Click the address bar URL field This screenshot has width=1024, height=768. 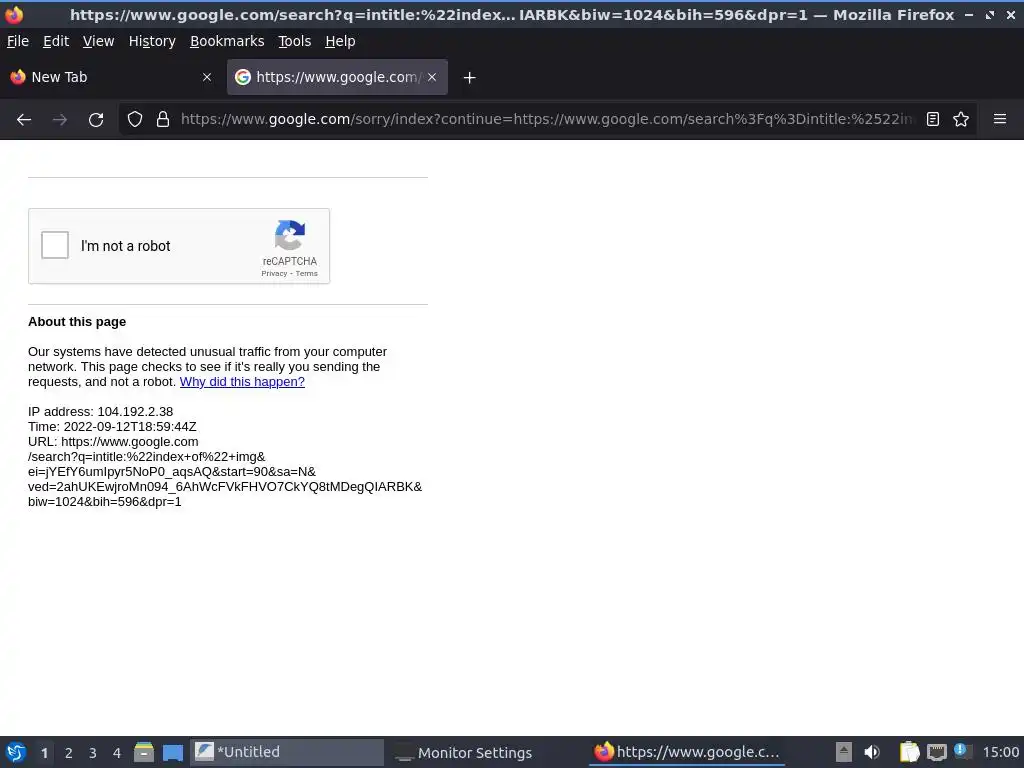coord(547,120)
